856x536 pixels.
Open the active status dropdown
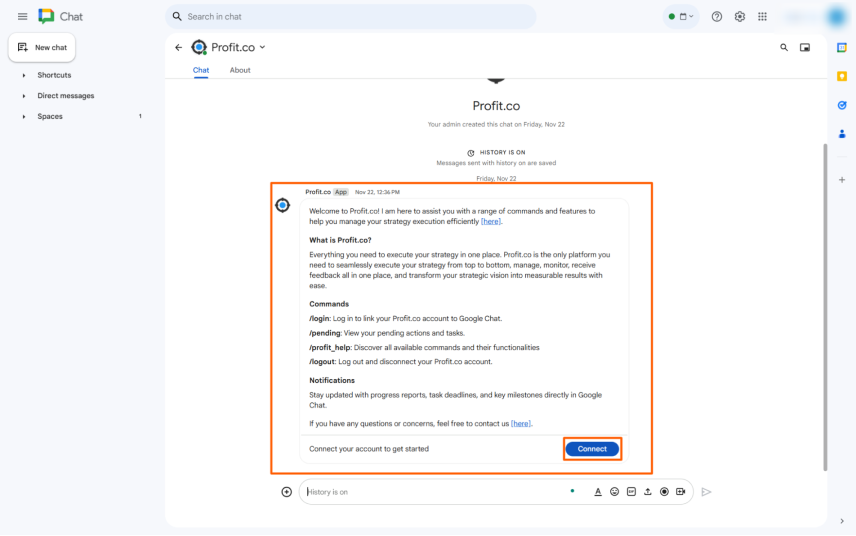click(681, 16)
